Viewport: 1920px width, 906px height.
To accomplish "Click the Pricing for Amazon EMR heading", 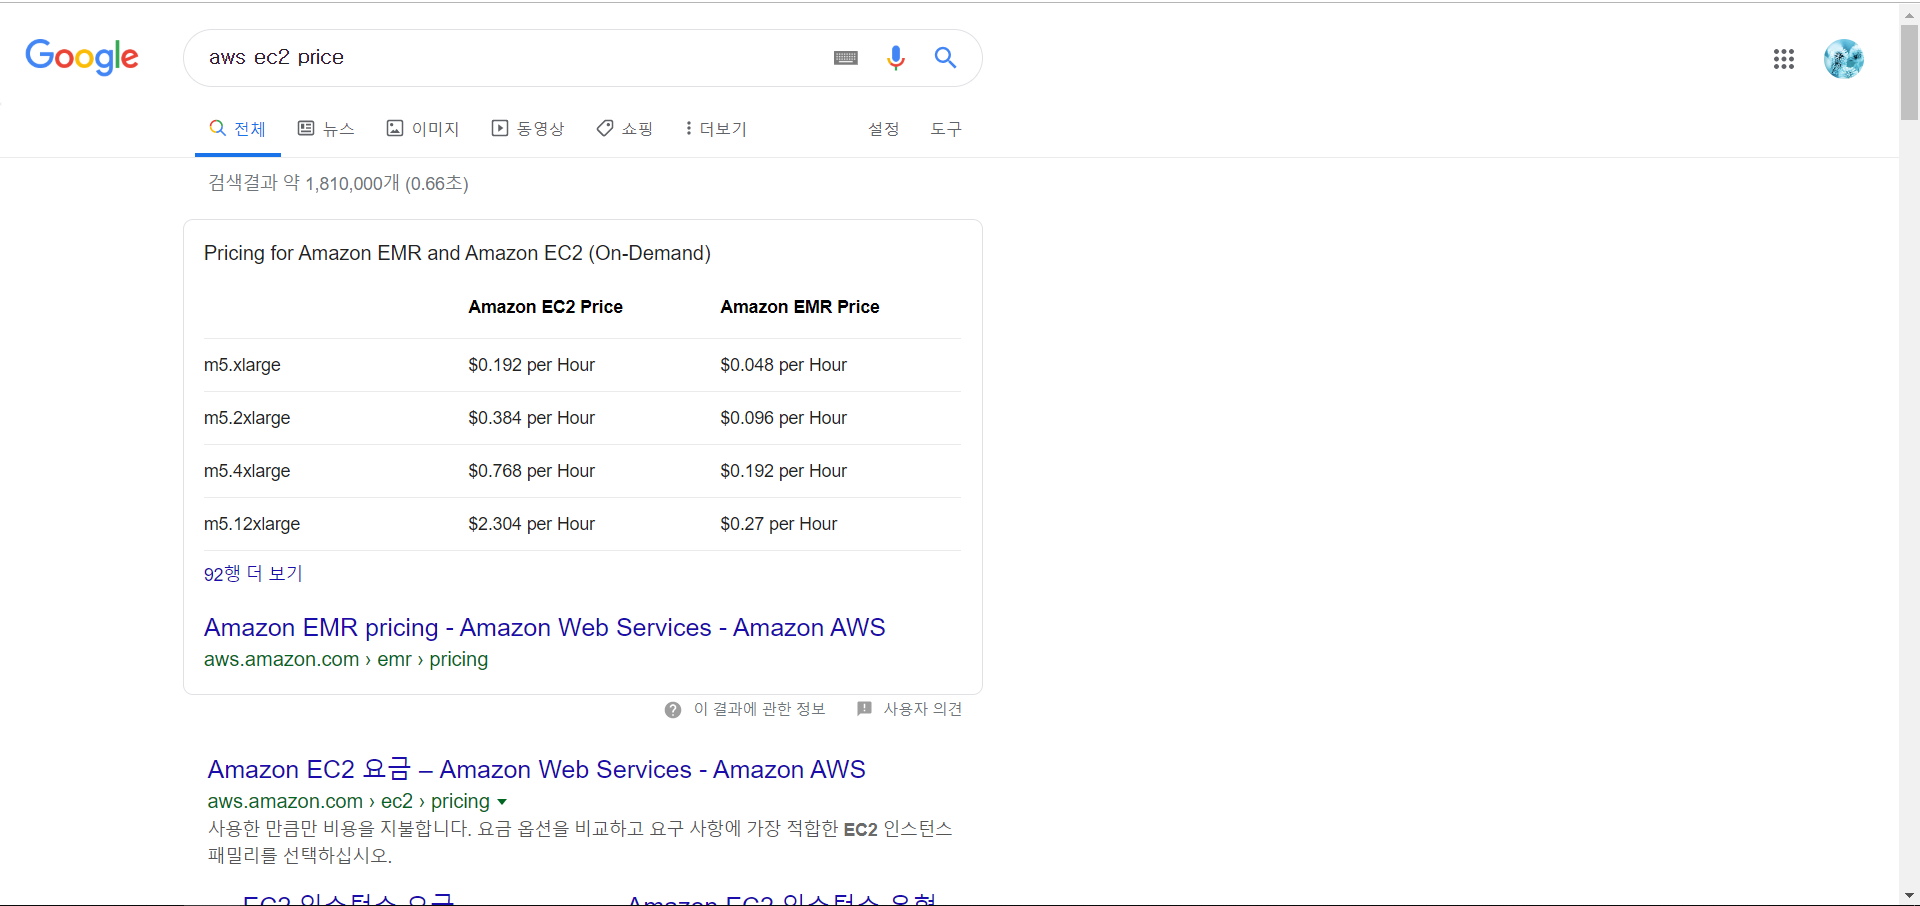I will tap(457, 253).
